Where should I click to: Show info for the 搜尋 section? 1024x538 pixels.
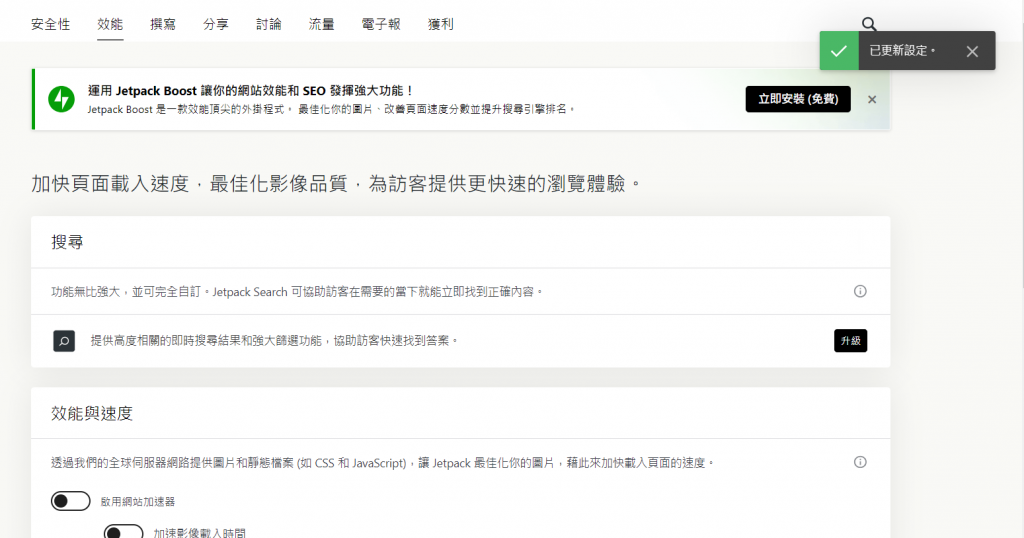click(860, 291)
